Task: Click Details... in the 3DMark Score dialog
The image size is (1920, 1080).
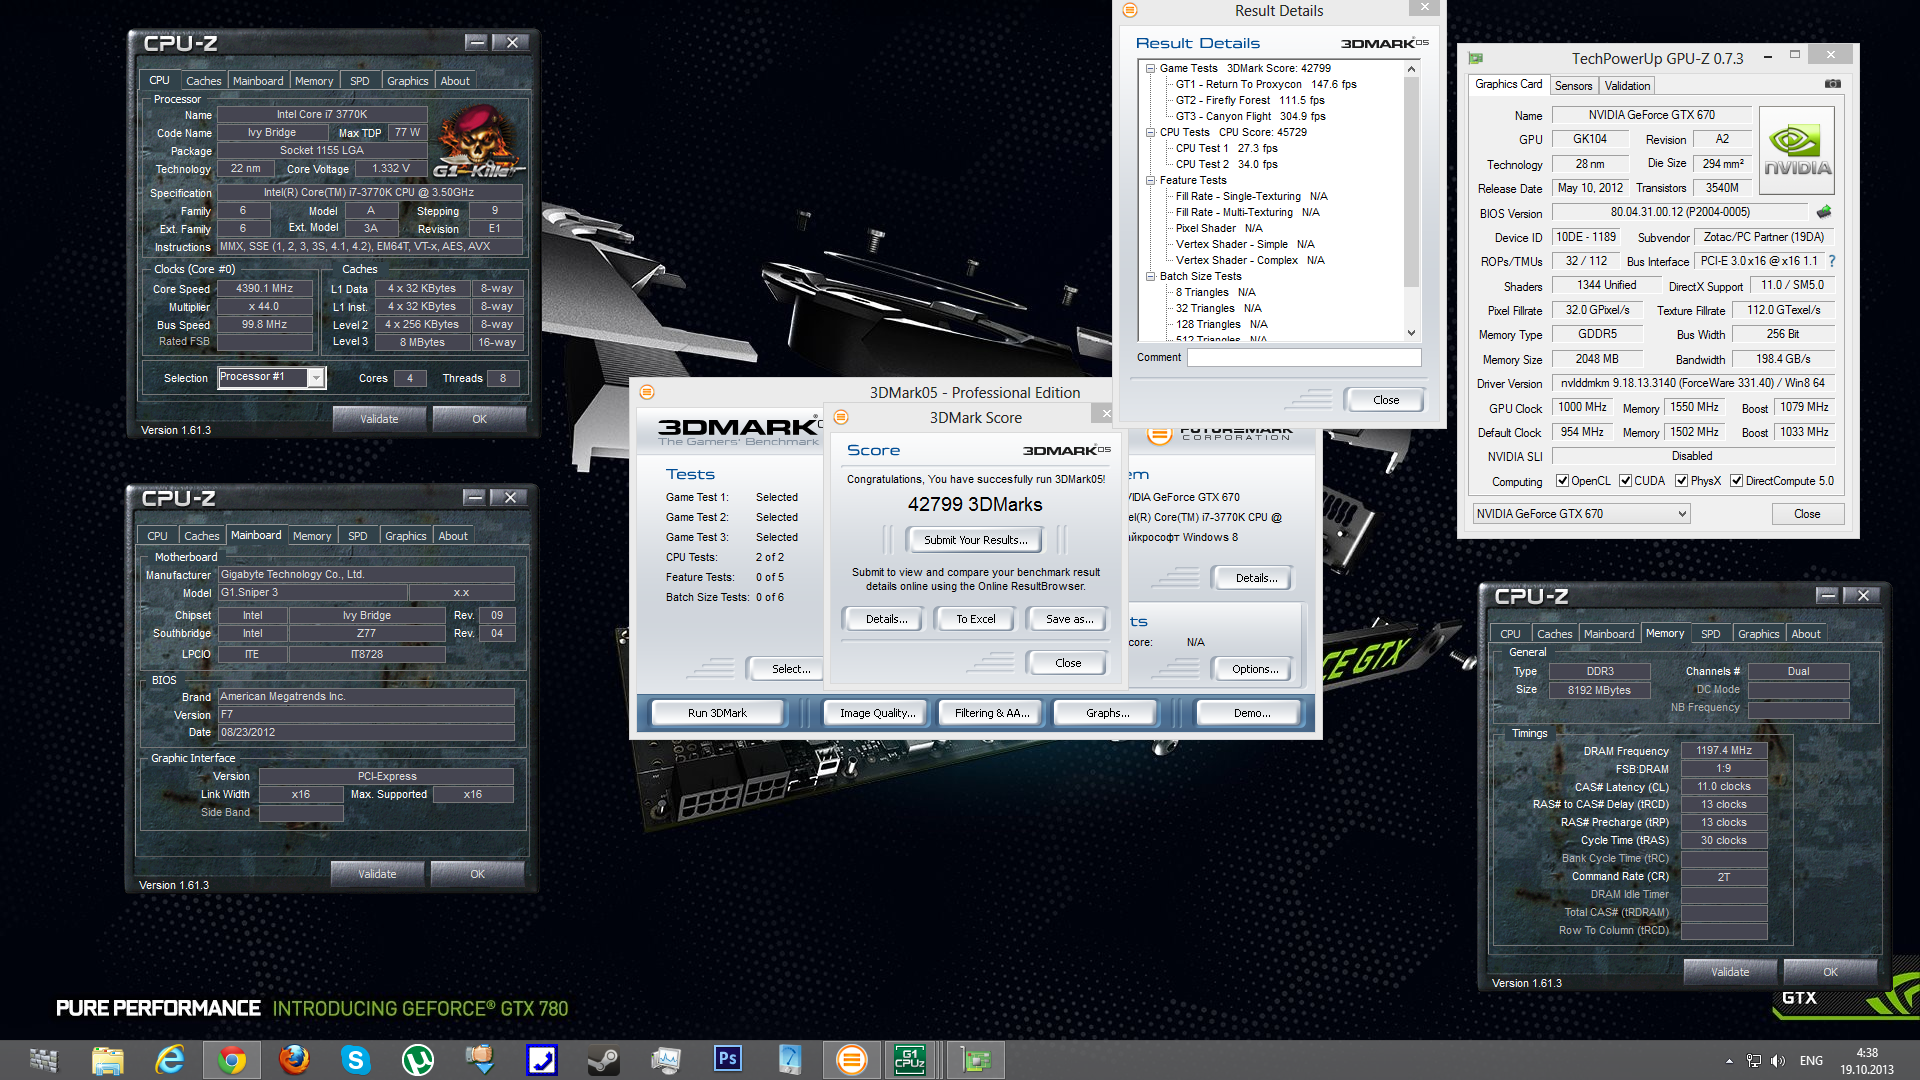Action: (886, 619)
